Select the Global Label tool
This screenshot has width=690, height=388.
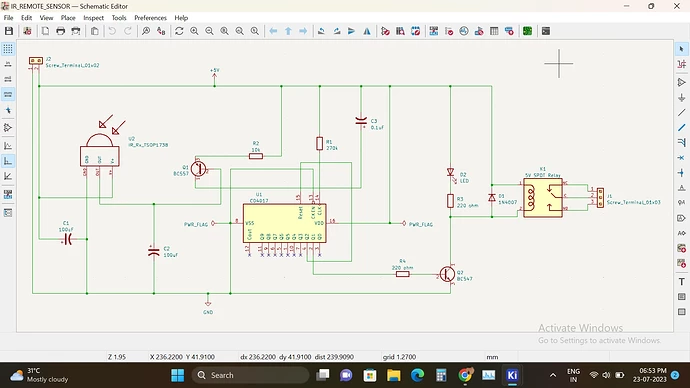click(682, 218)
